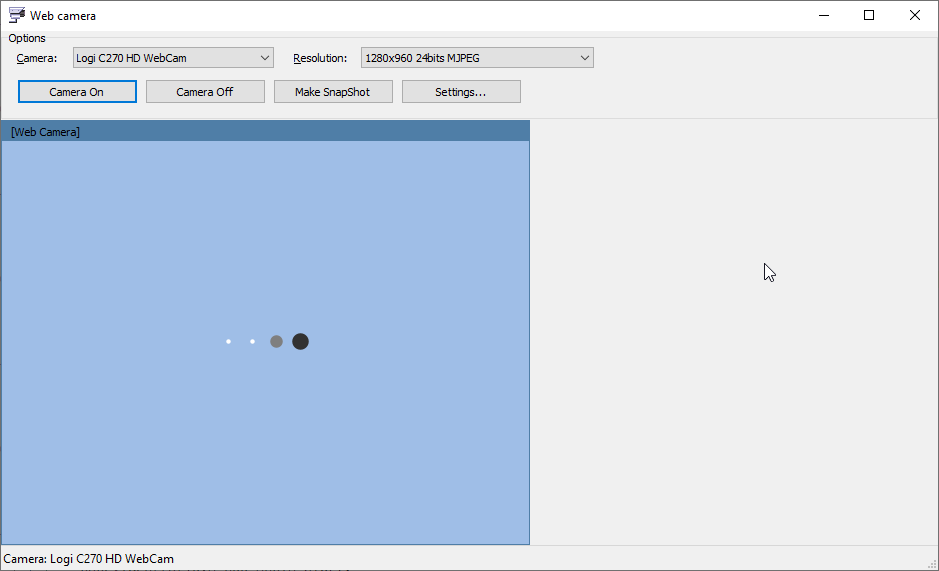Maximize the Web camera window
This screenshot has height=571, width=939.
[869, 15]
